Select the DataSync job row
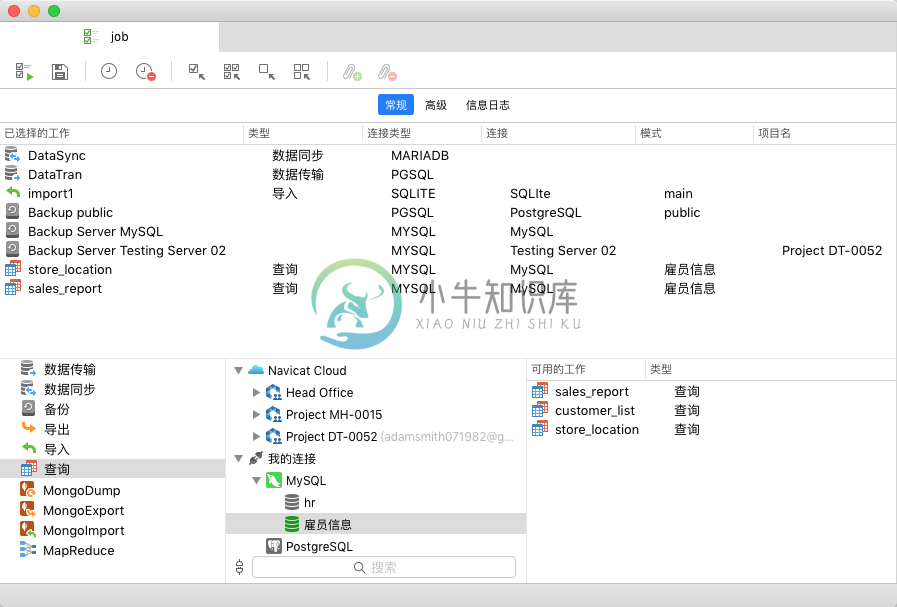The image size is (897, 607). pos(448,156)
